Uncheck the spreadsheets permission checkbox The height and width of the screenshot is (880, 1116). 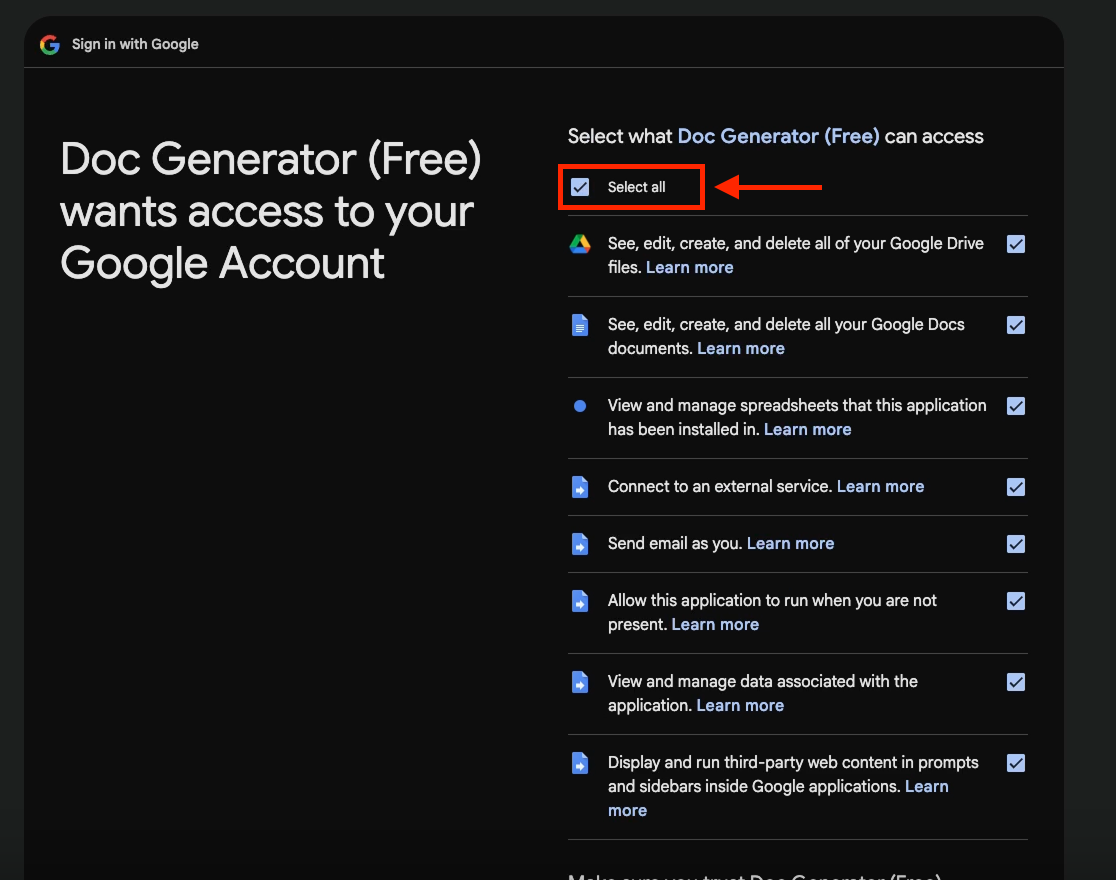click(x=1016, y=406)
